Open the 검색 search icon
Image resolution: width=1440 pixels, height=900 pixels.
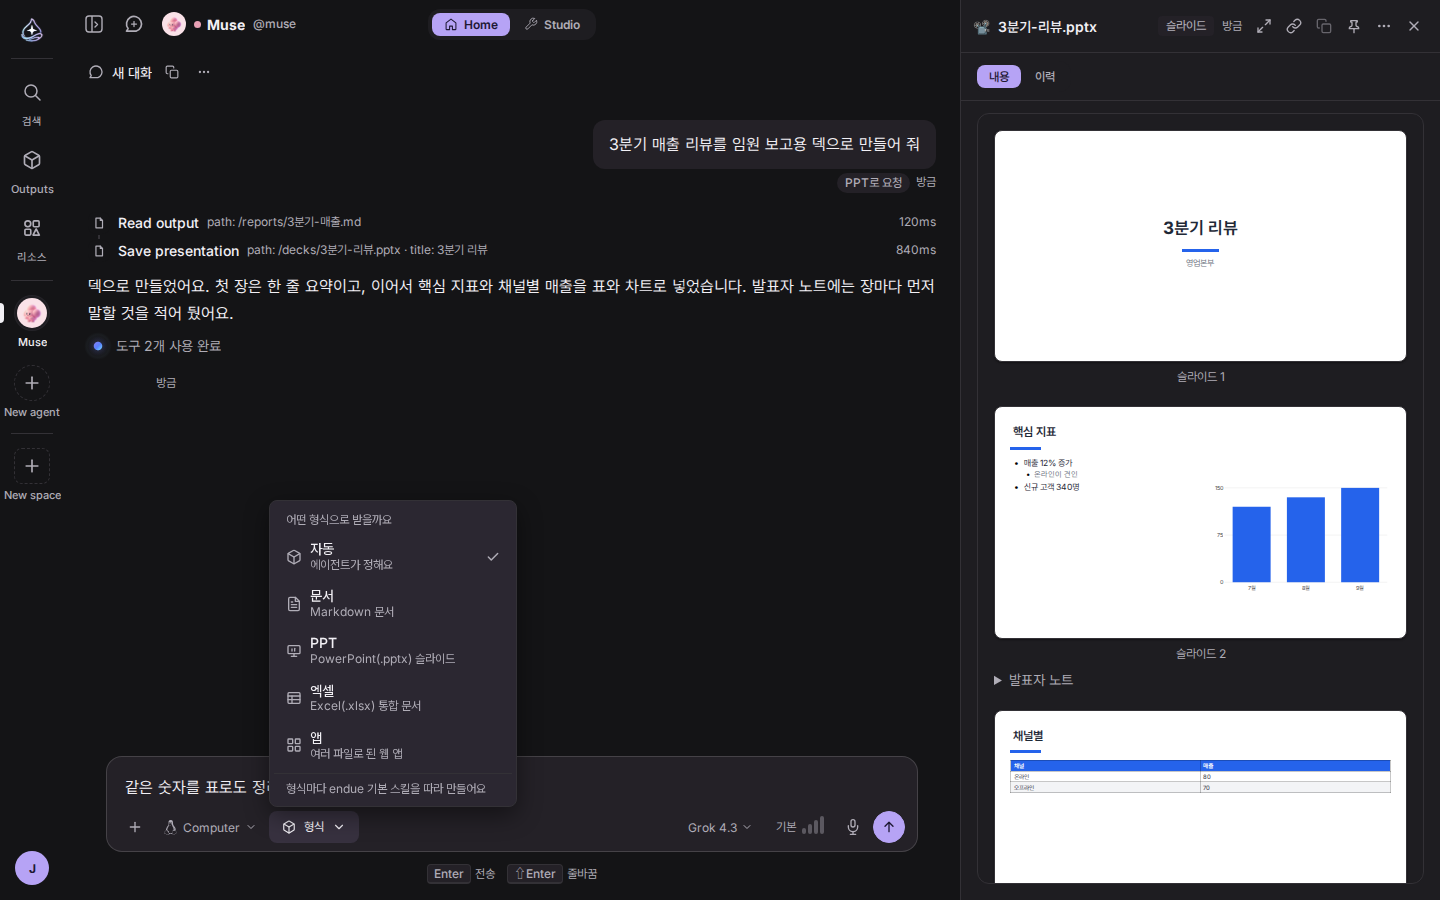pyautogui.click(x=32, y=93)
